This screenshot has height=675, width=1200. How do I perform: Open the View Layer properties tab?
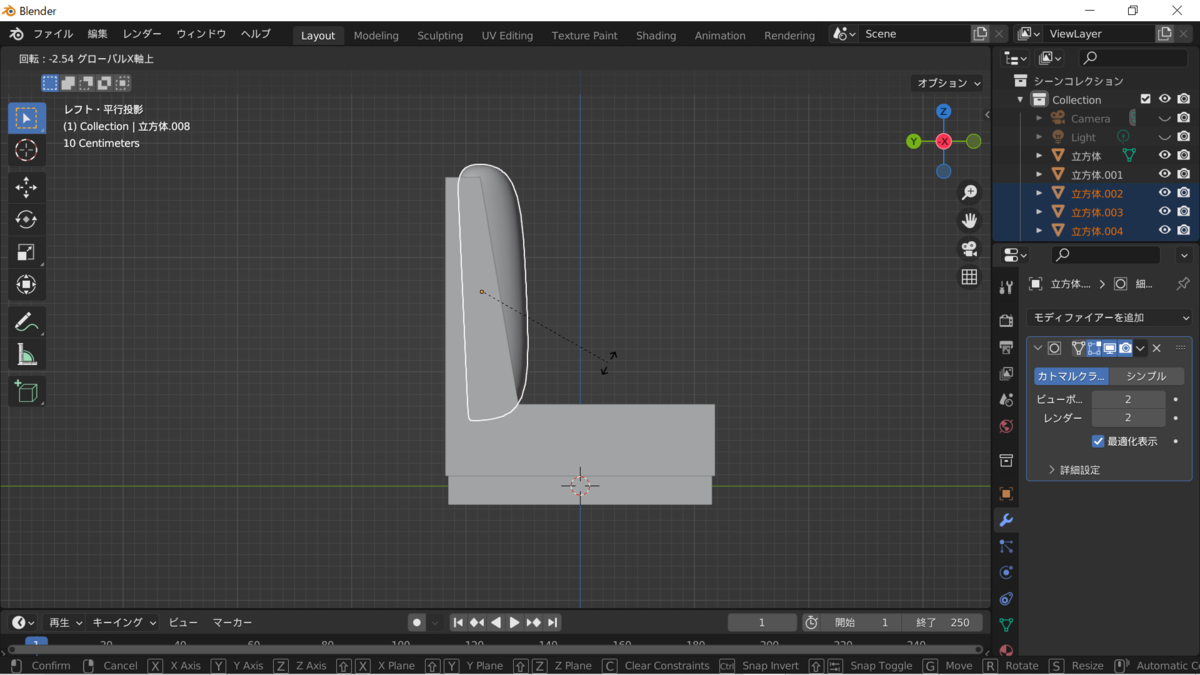click(1006, 373)
